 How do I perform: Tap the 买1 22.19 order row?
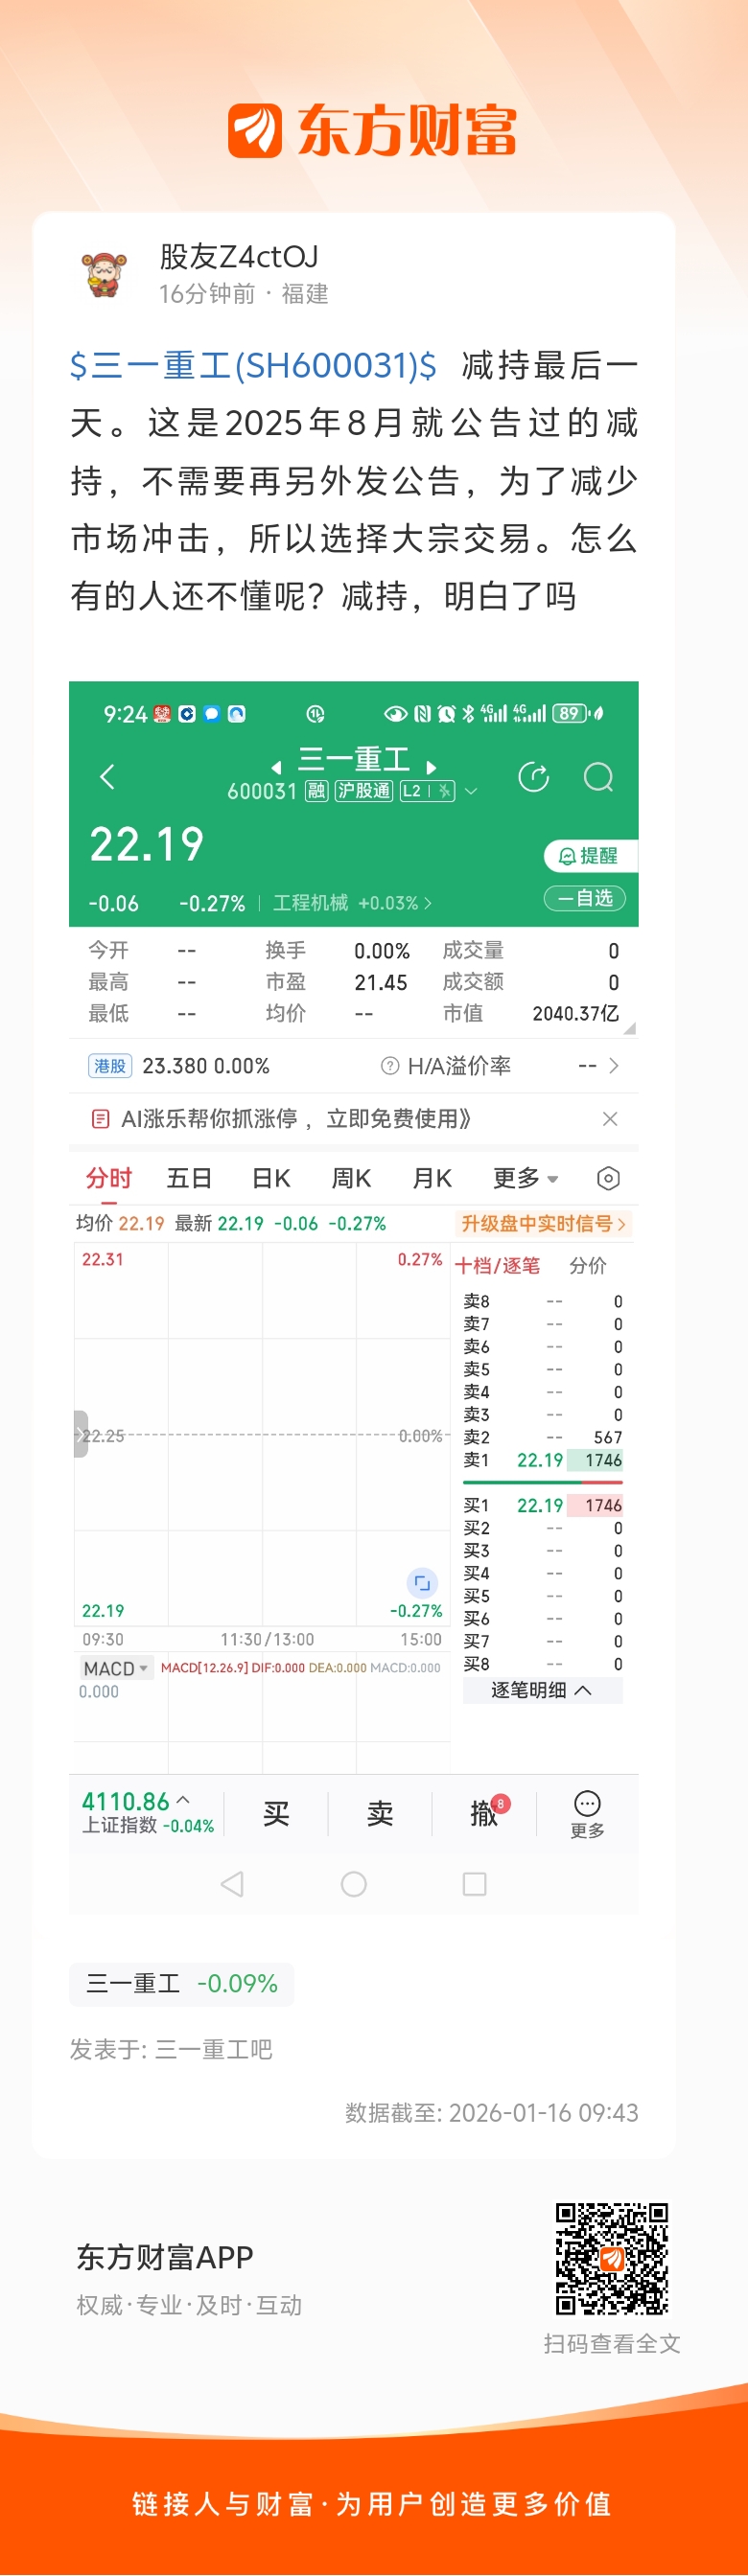542,1506
